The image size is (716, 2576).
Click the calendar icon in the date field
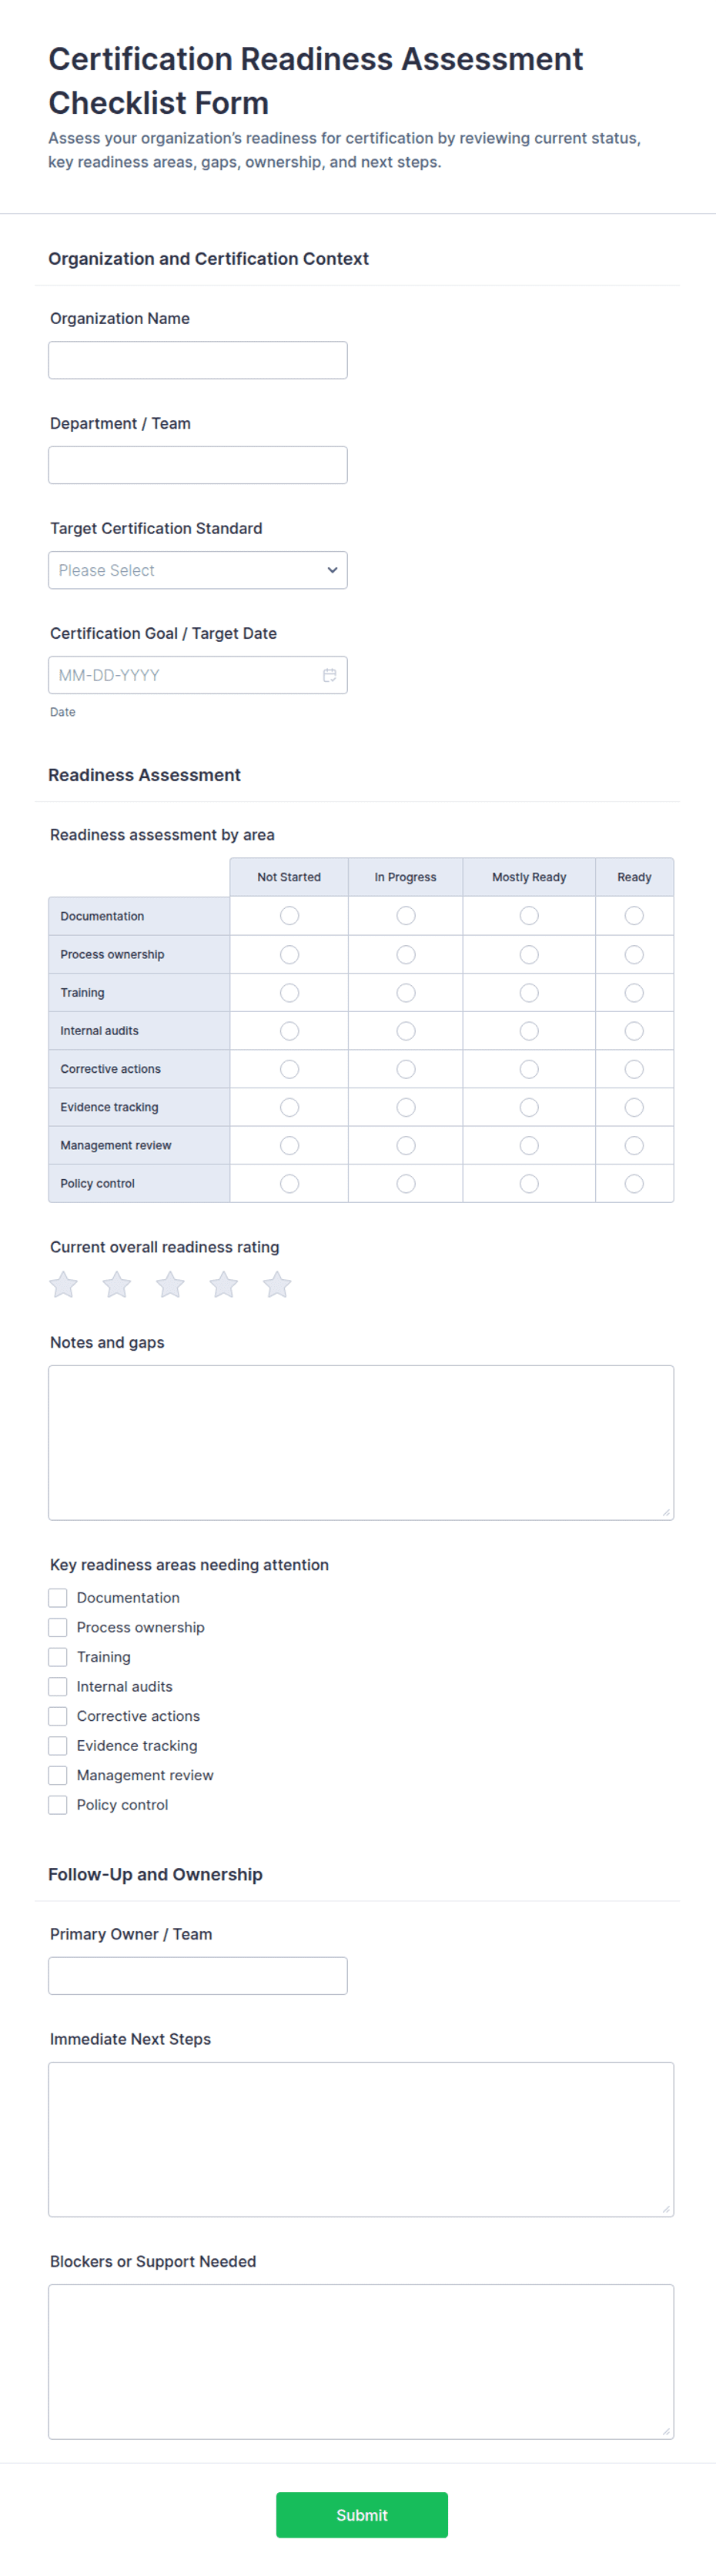click(329, 675)
